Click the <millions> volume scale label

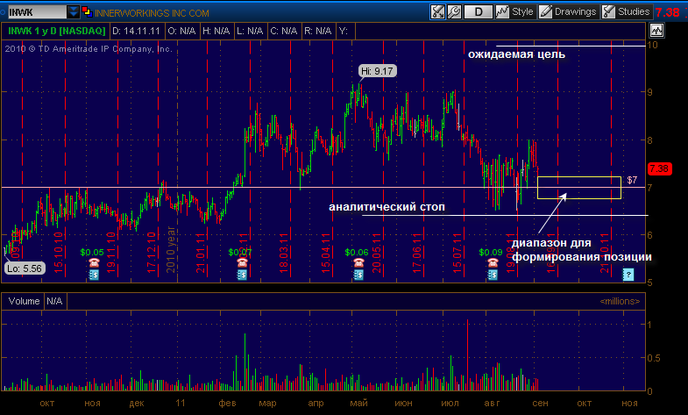[x=620, y=301]
